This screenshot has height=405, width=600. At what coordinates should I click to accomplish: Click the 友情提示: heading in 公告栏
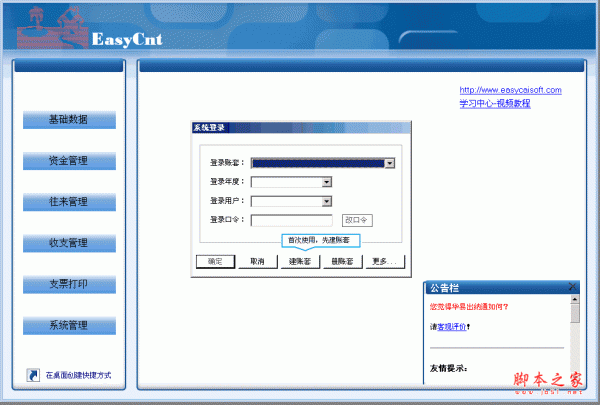point(448,368)
